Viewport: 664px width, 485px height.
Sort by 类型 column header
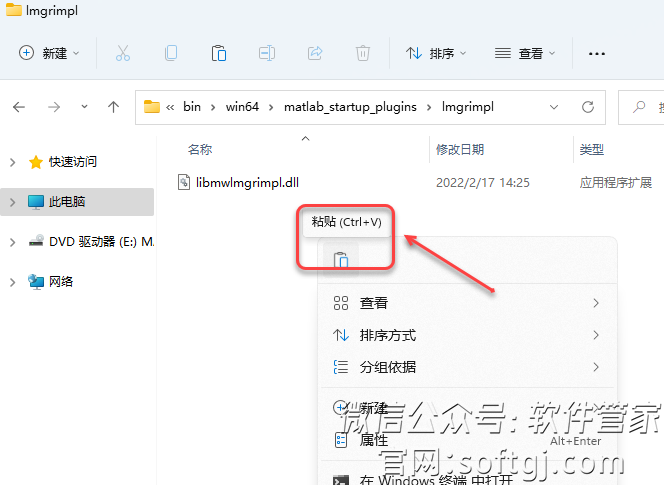592,150
